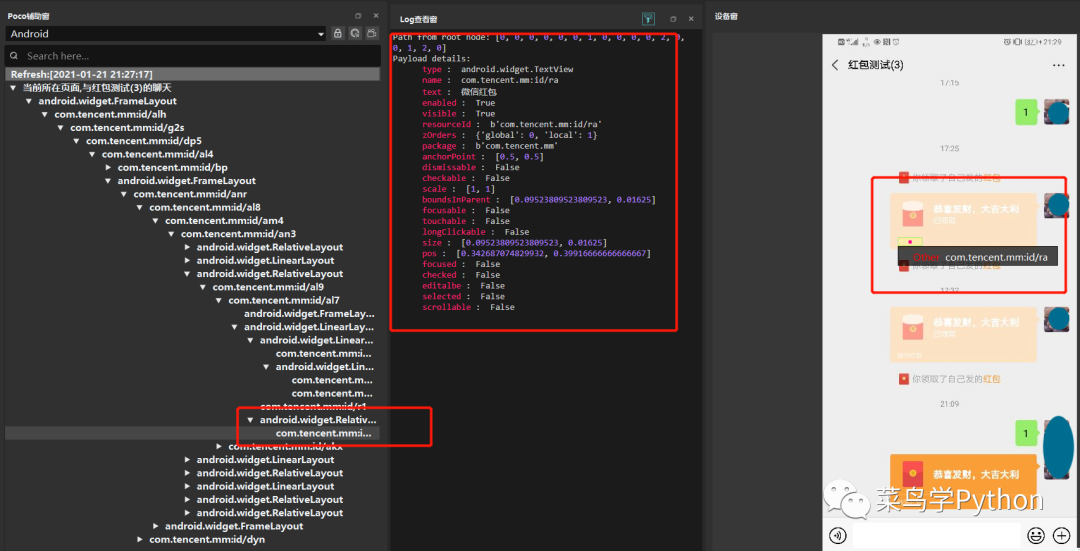Click the 'text : 微信红包' log line

[459, 92]
